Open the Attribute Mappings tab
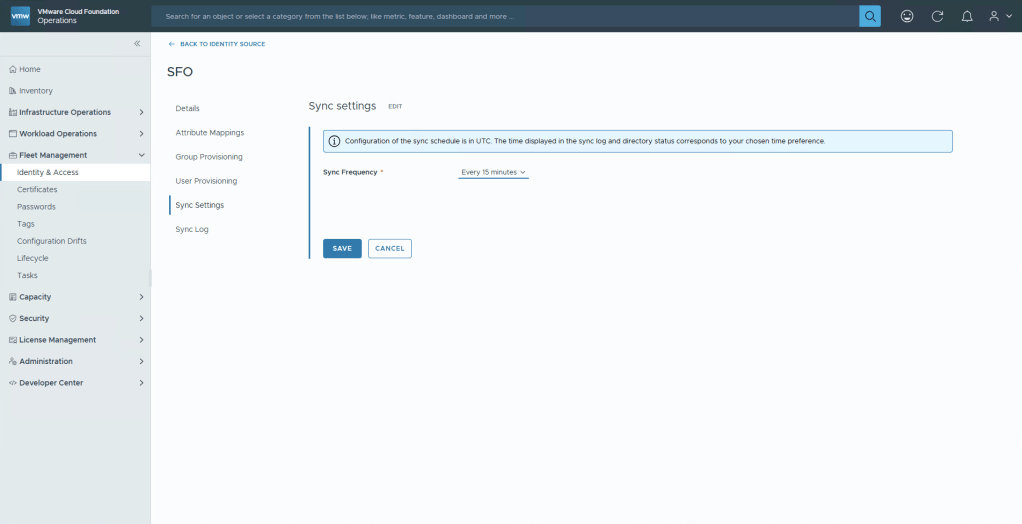 click(x=209, y=132)
